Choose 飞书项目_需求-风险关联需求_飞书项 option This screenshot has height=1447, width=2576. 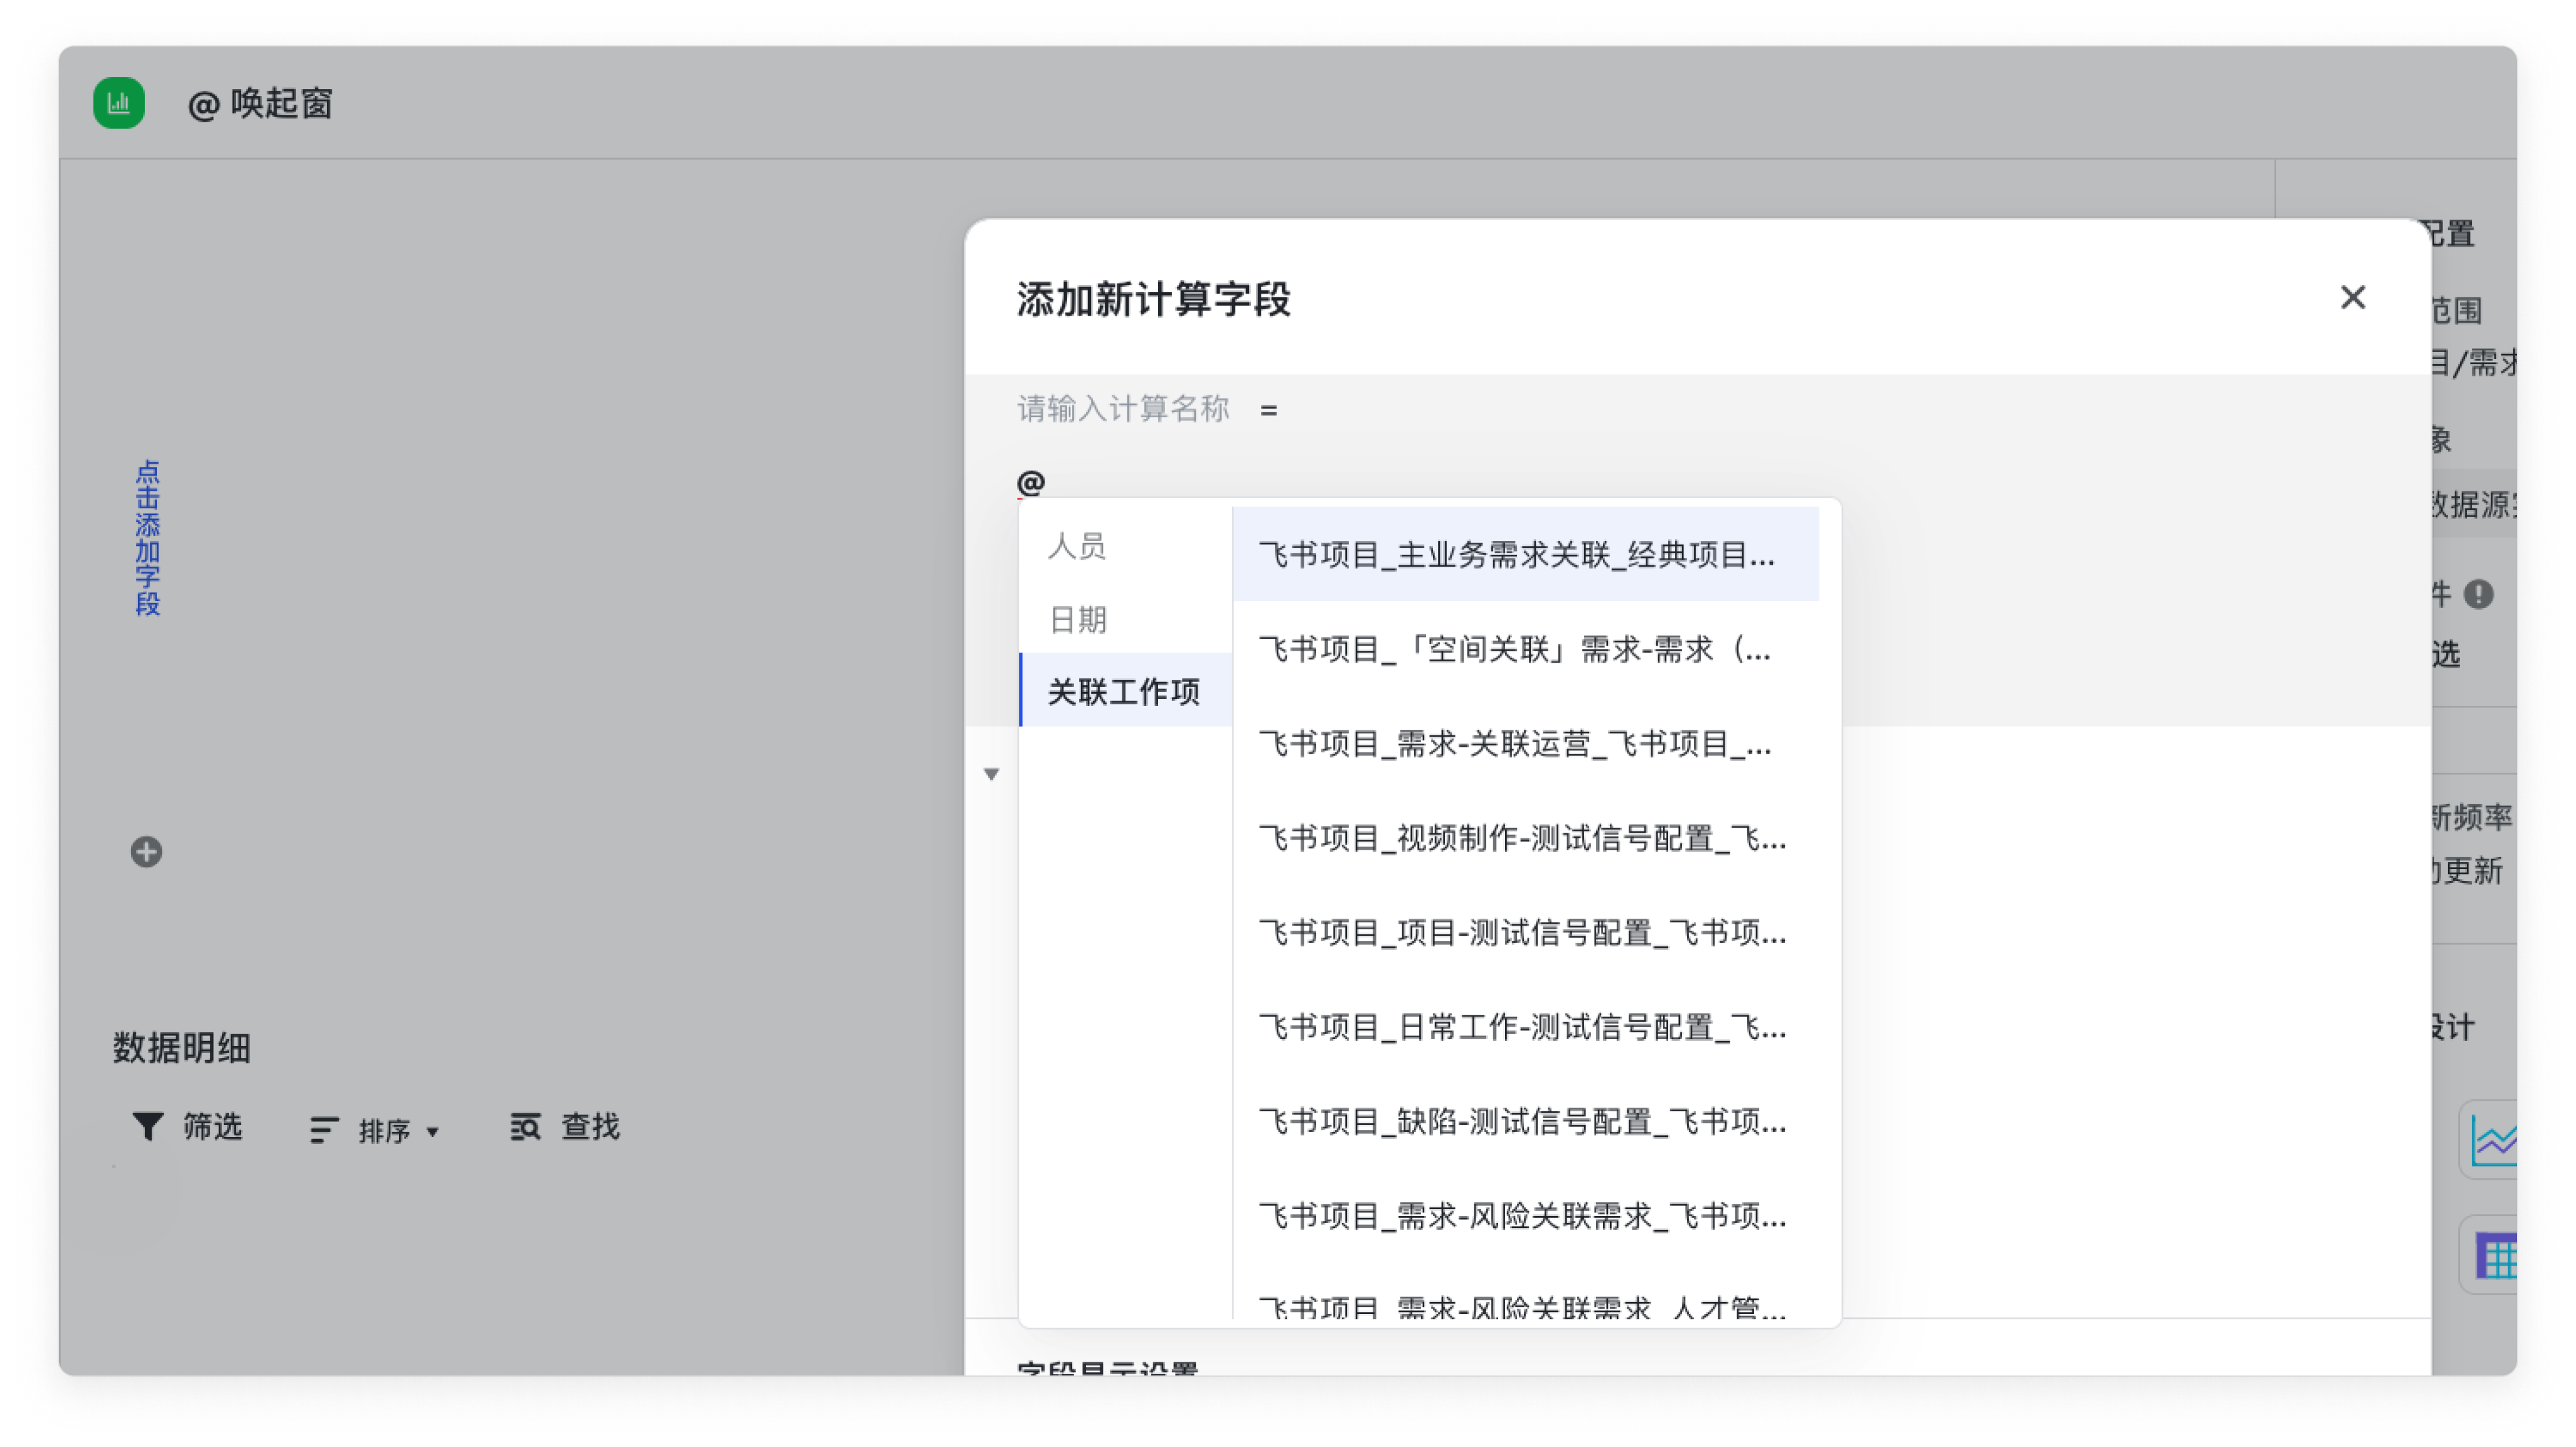coord(1525,1216)
